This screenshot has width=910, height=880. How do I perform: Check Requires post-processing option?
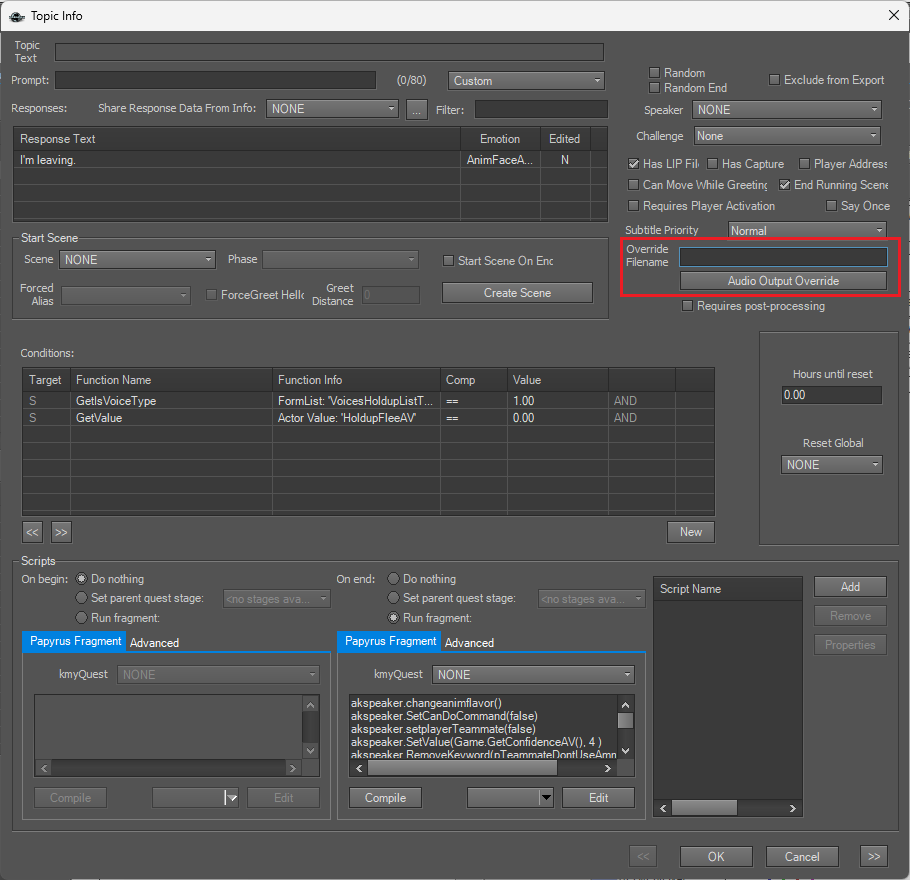(x=687, y=306)
